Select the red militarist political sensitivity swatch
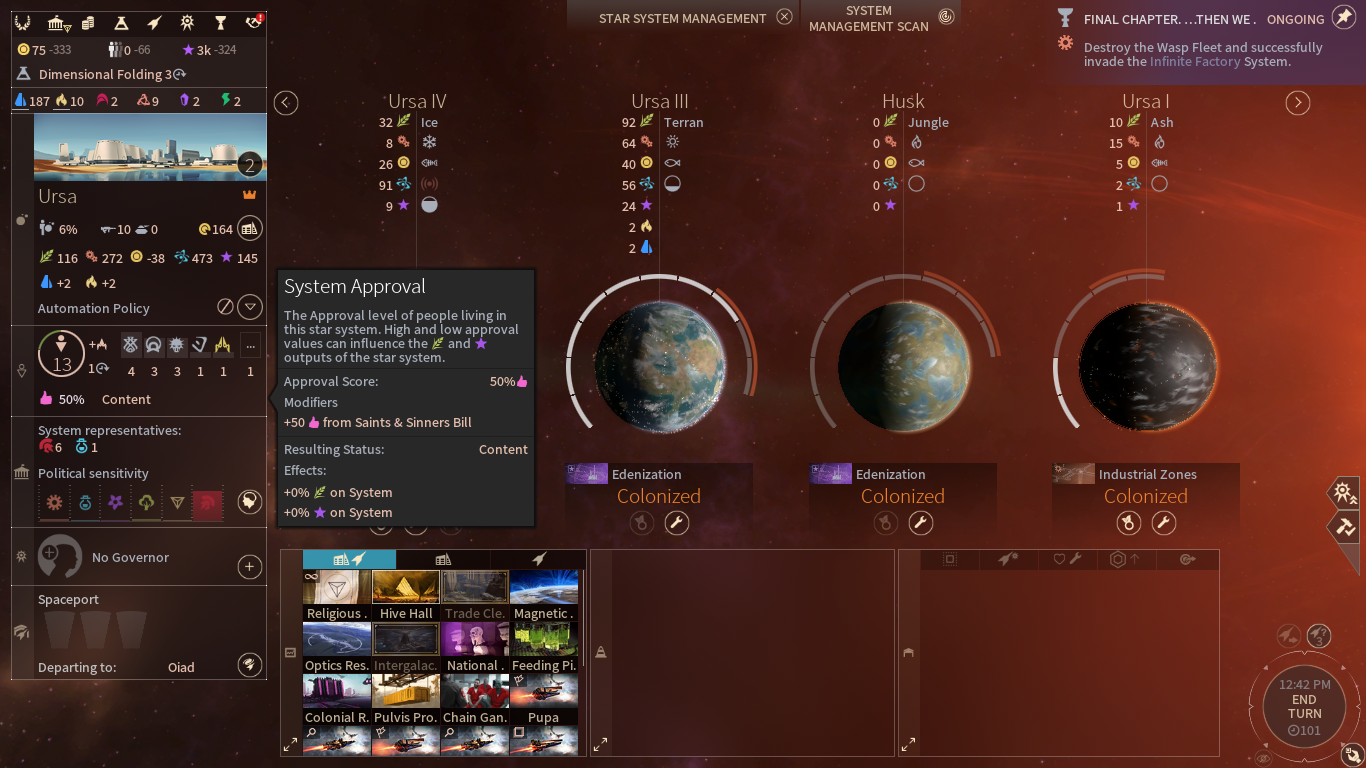1366x768 pixels. 207,502
